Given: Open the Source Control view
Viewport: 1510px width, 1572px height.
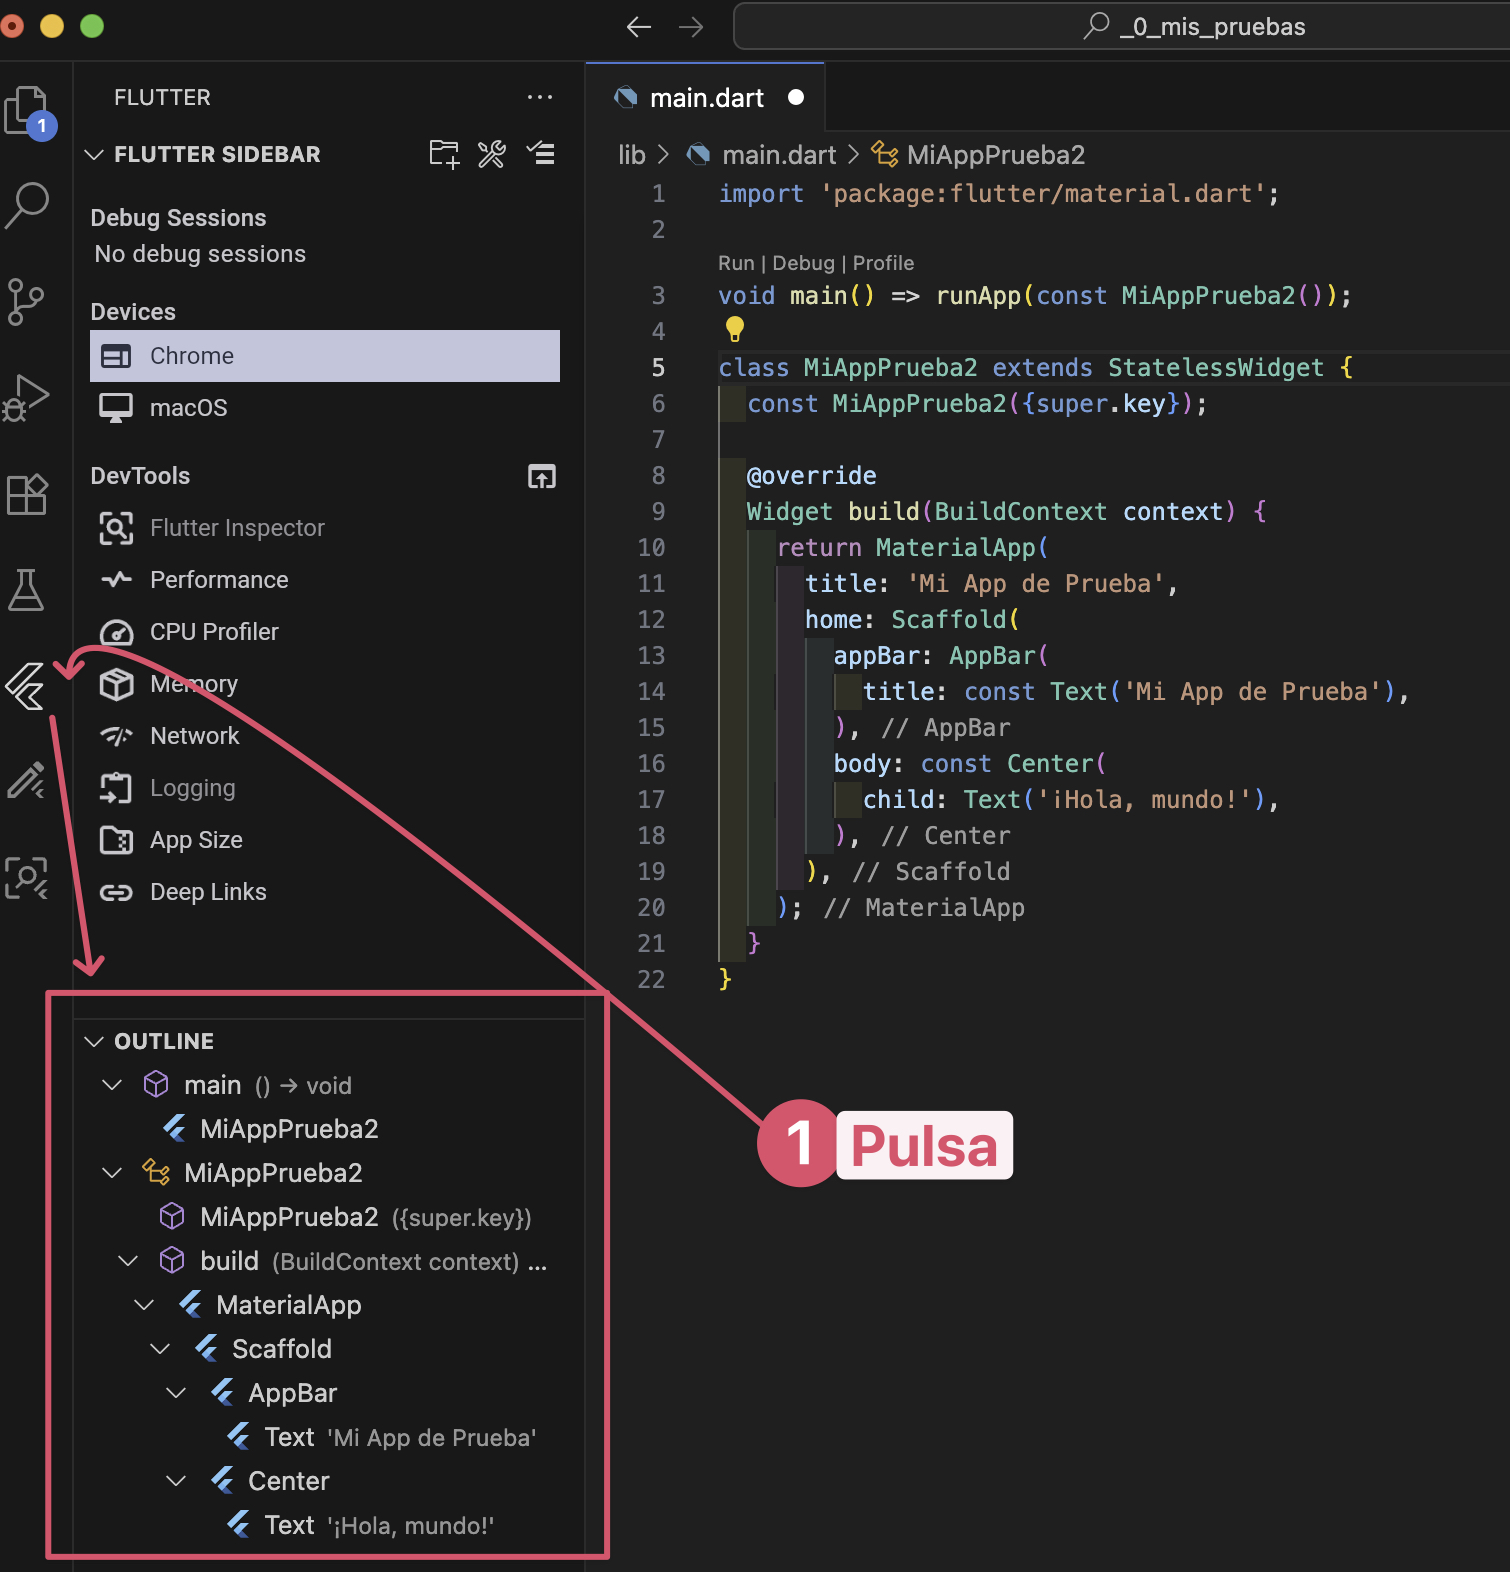Looking at the screenshot, I should tap(27, 301).
